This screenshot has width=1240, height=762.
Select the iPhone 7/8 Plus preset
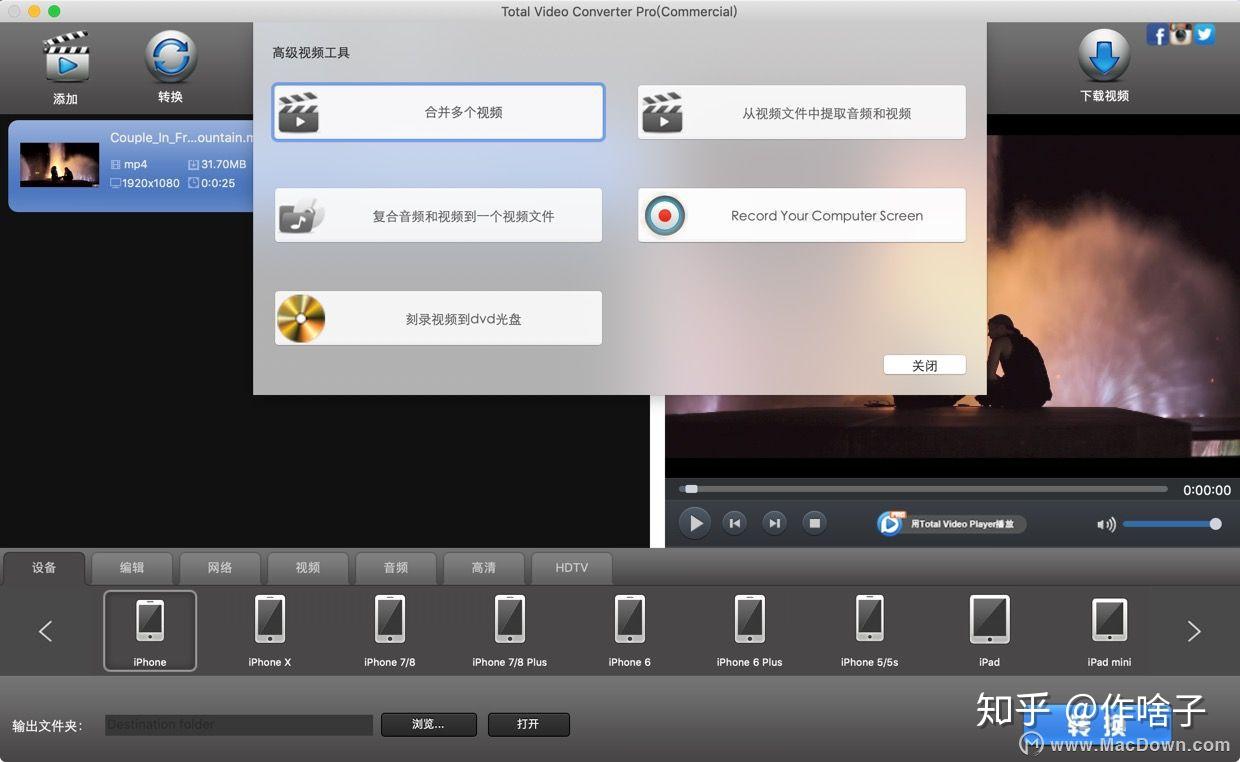[510, 631]
